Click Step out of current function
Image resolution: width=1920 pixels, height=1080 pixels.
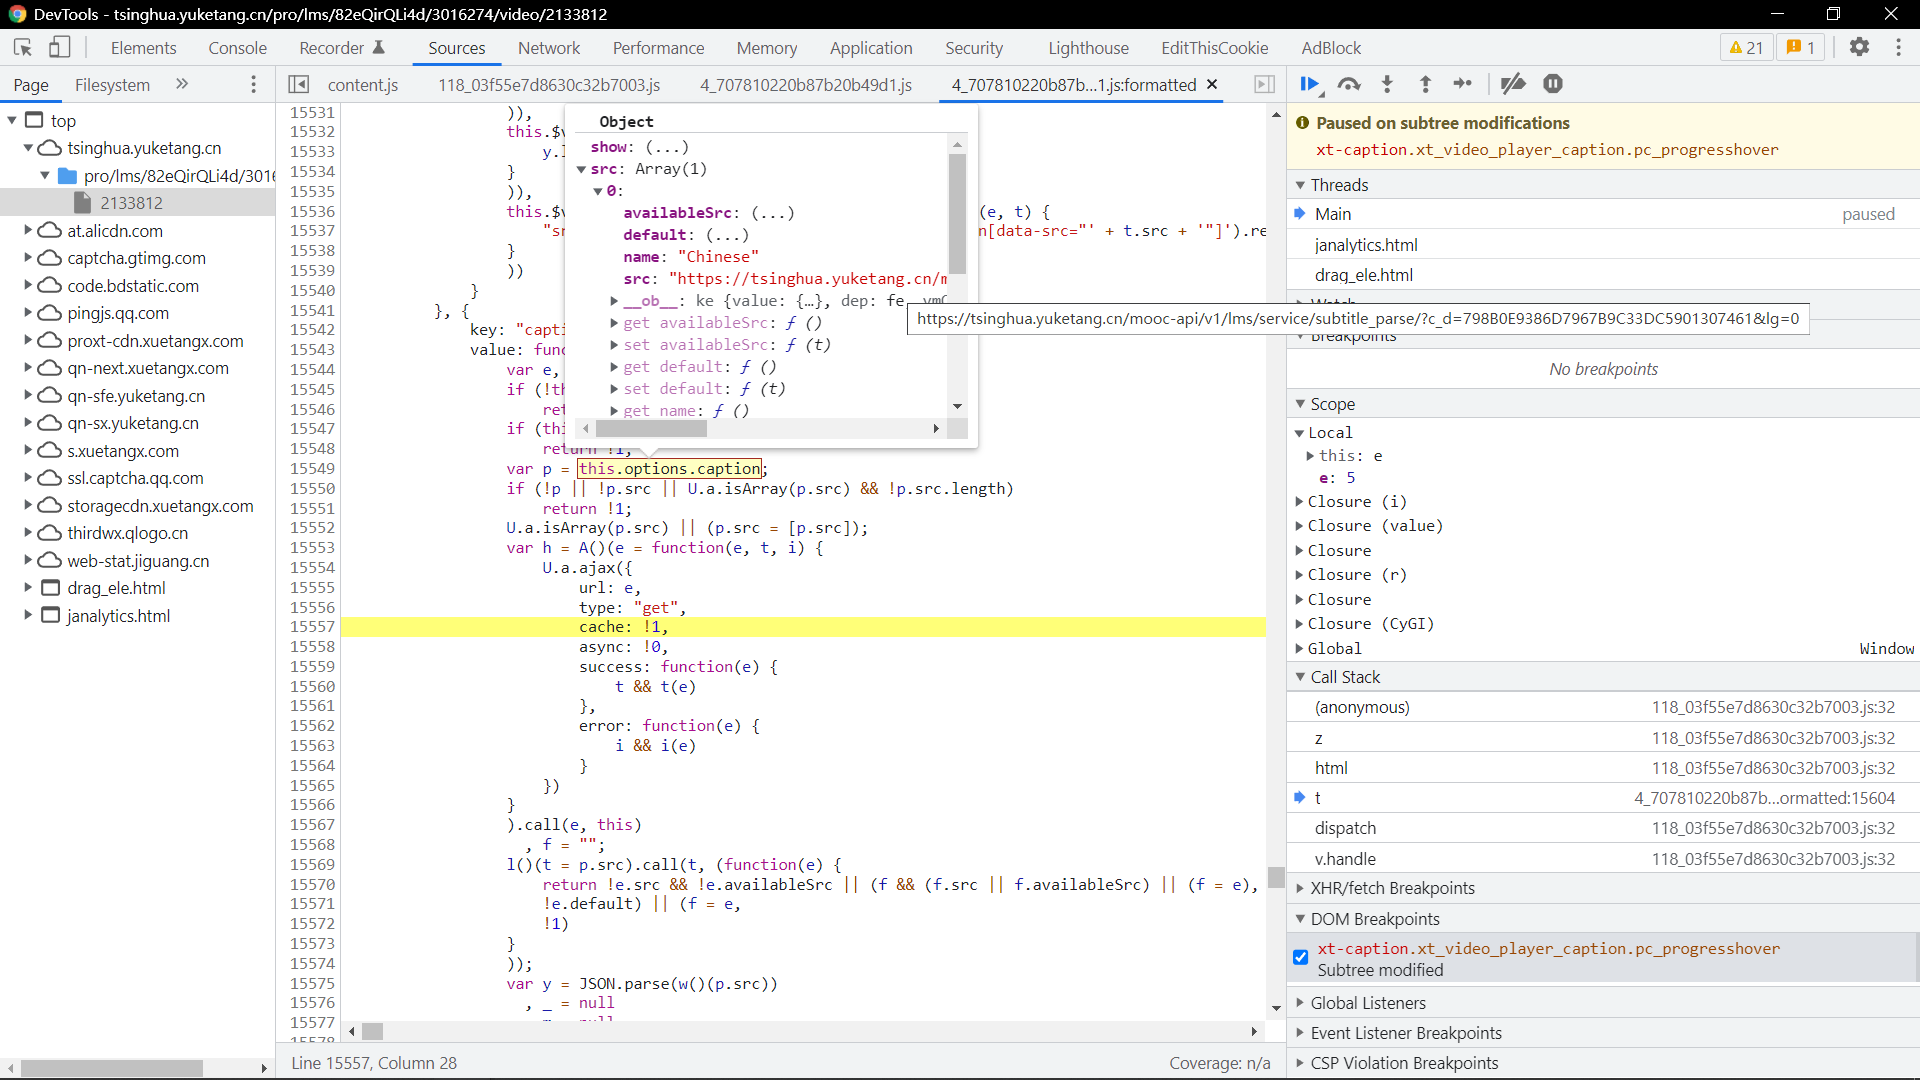(1425, 84)
